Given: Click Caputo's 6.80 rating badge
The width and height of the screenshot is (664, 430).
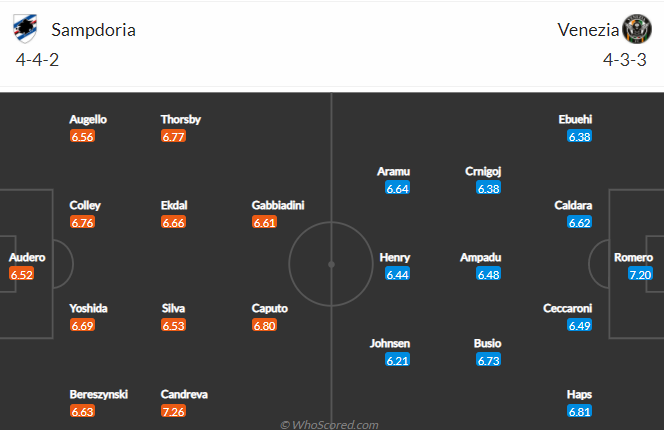Looking at the screenshot, I should 265,325.
